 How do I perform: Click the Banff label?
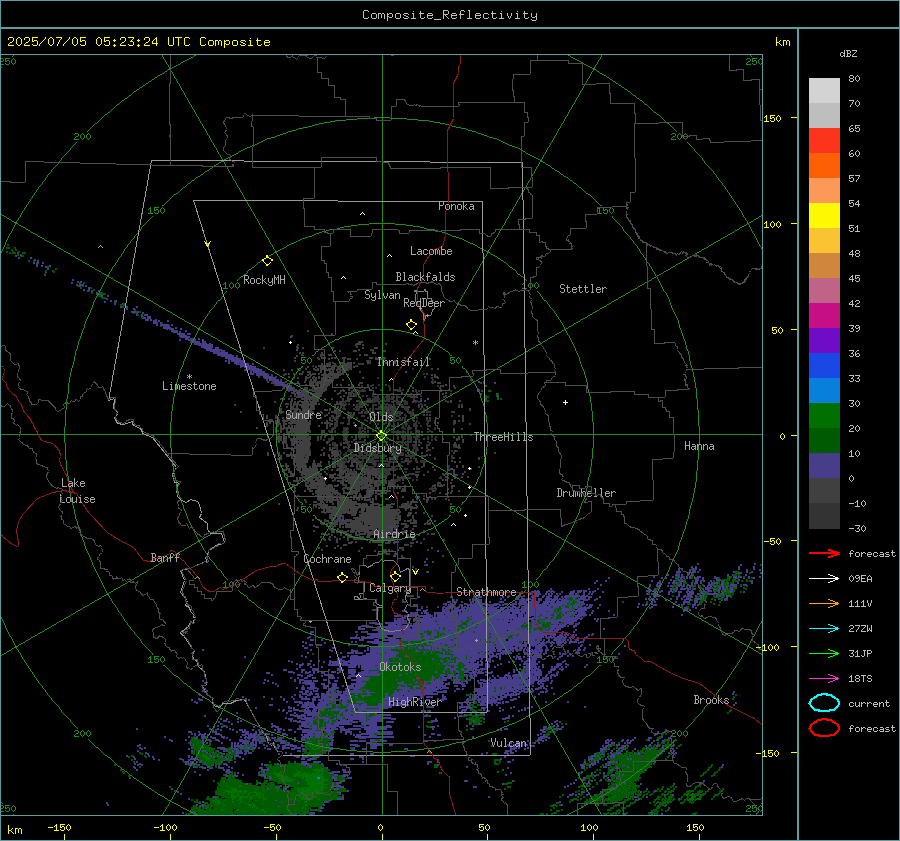(x=165, y=558)
